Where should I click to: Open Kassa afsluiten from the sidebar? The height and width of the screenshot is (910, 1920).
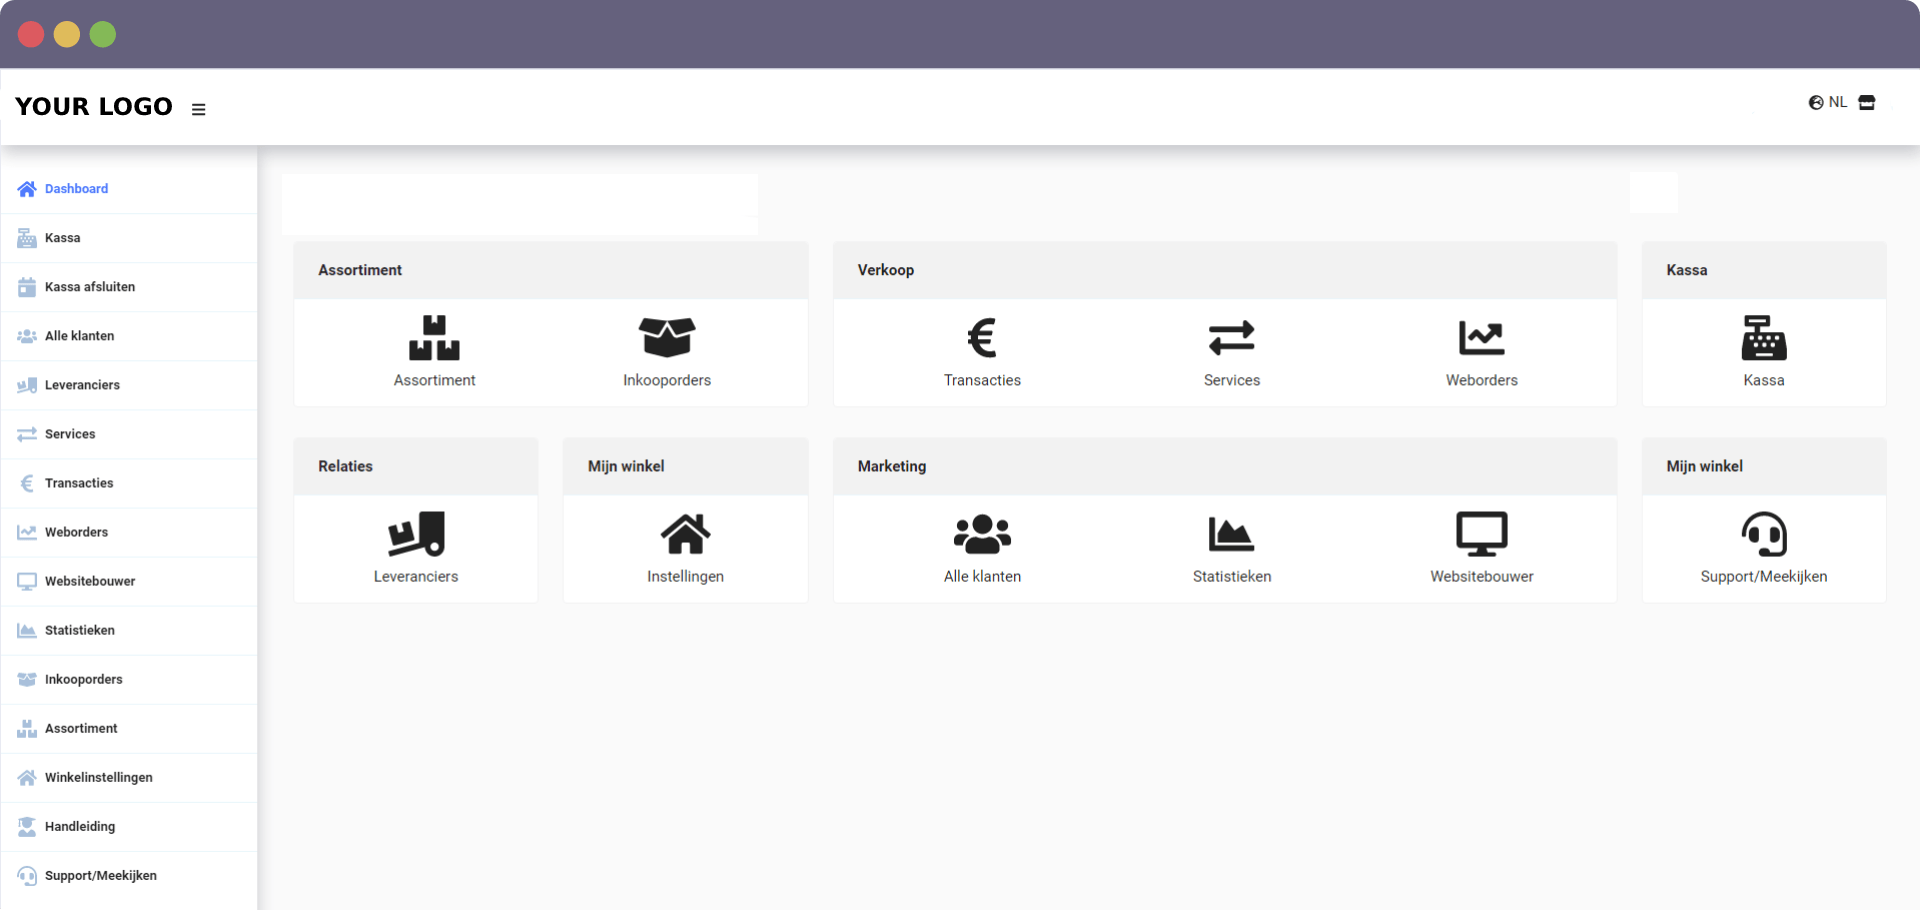[90, 286]
